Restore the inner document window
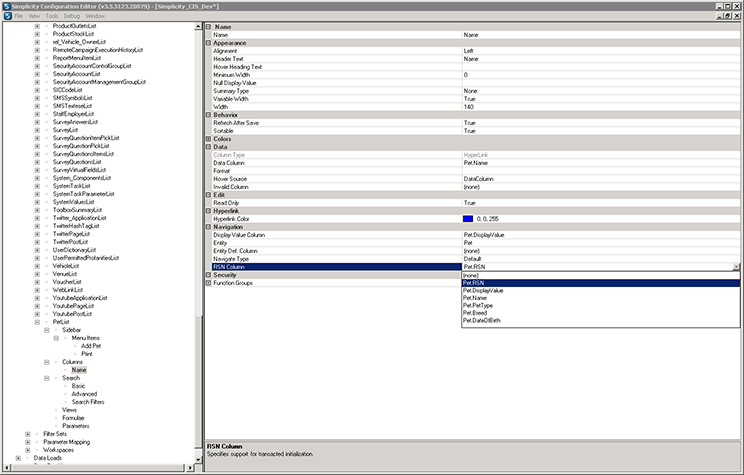Image resolution: width=744 pixels, height=475 pixels. pos(728,16)
